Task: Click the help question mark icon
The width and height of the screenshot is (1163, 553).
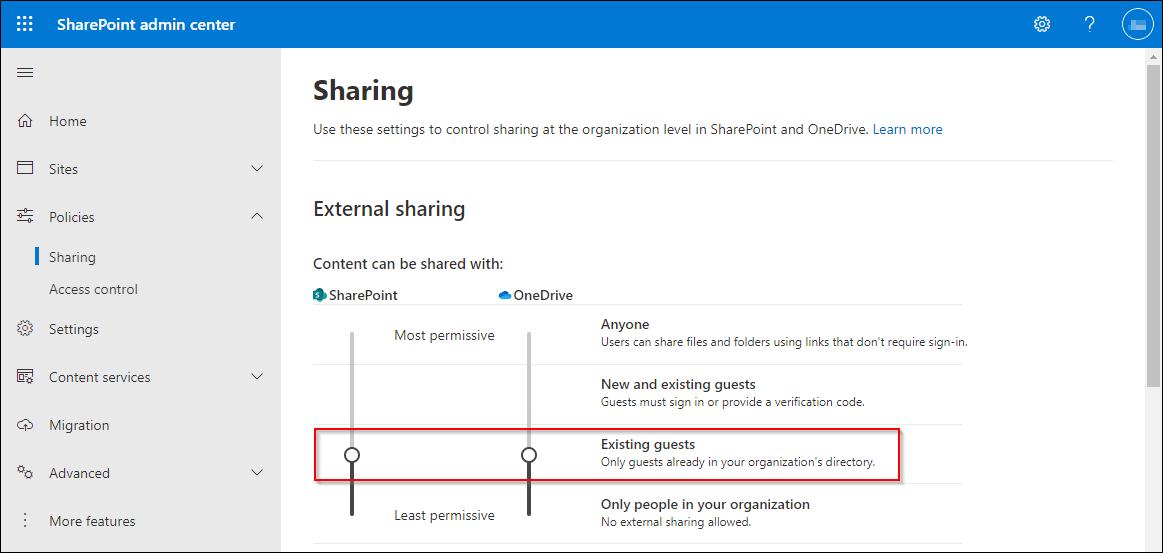Action: (1090, 24)
